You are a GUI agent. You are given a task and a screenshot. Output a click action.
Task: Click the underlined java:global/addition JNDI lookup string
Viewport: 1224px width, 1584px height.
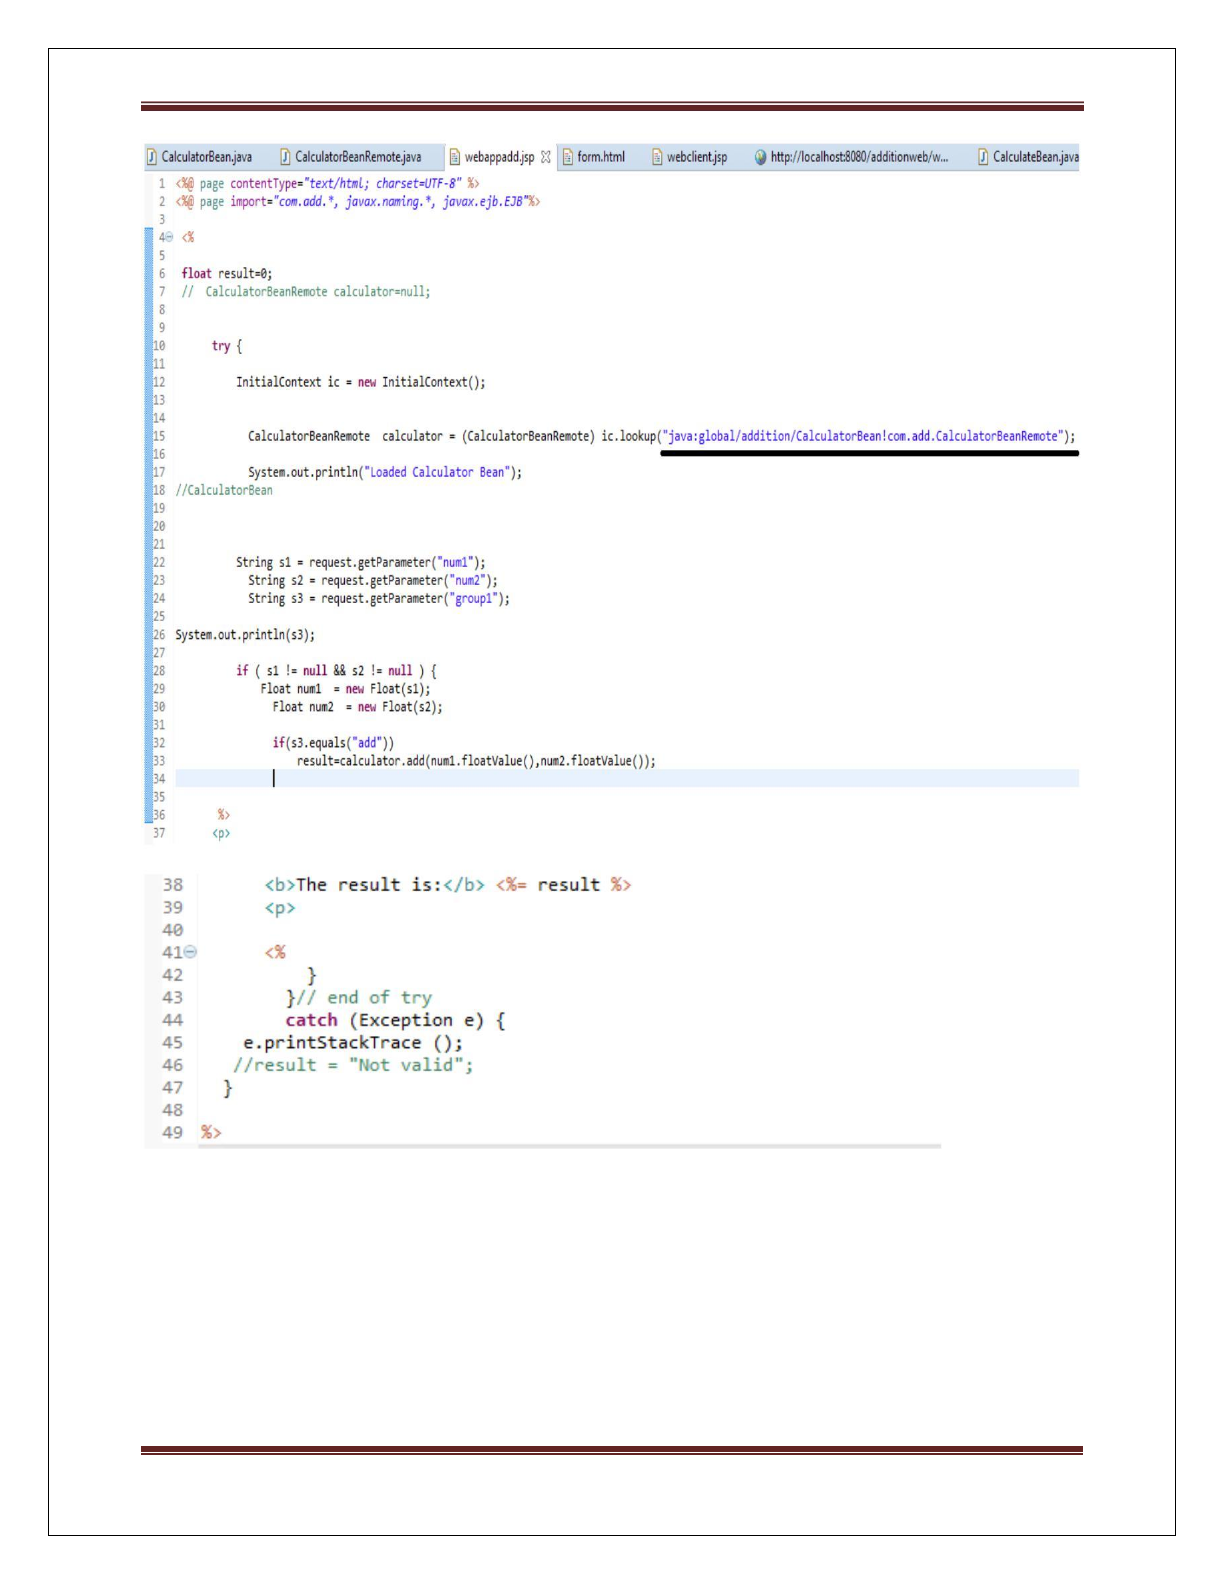click(x=862, y=436)
